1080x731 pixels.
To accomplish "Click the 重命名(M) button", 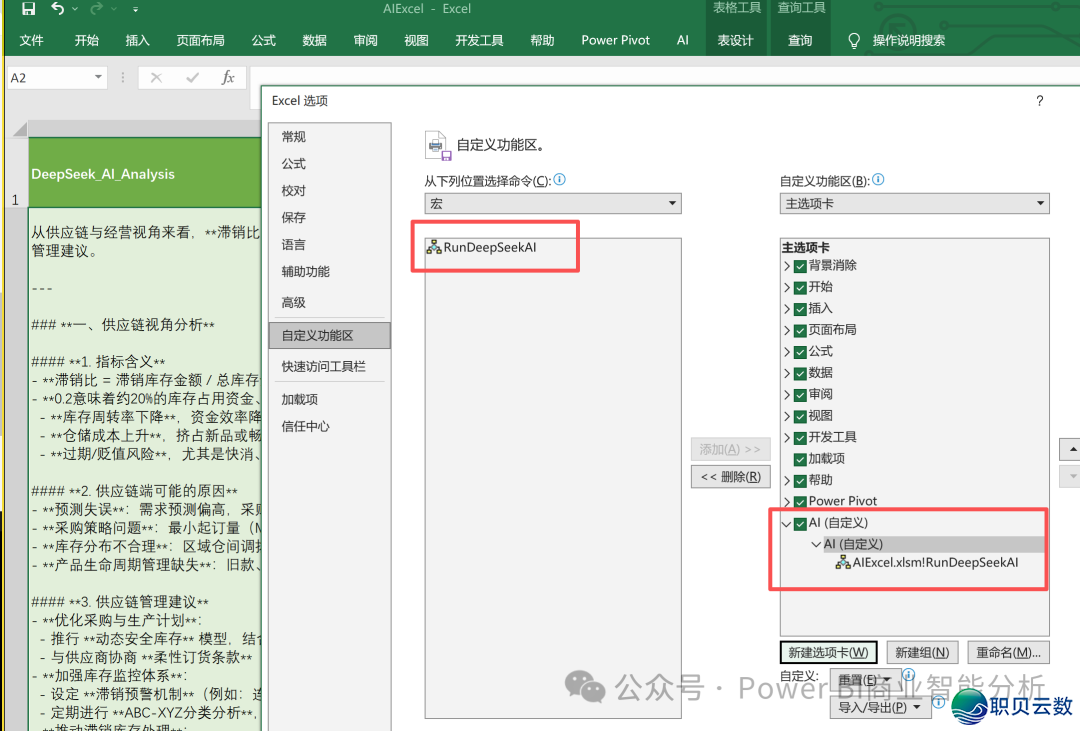I will [x=1009, y=651].
